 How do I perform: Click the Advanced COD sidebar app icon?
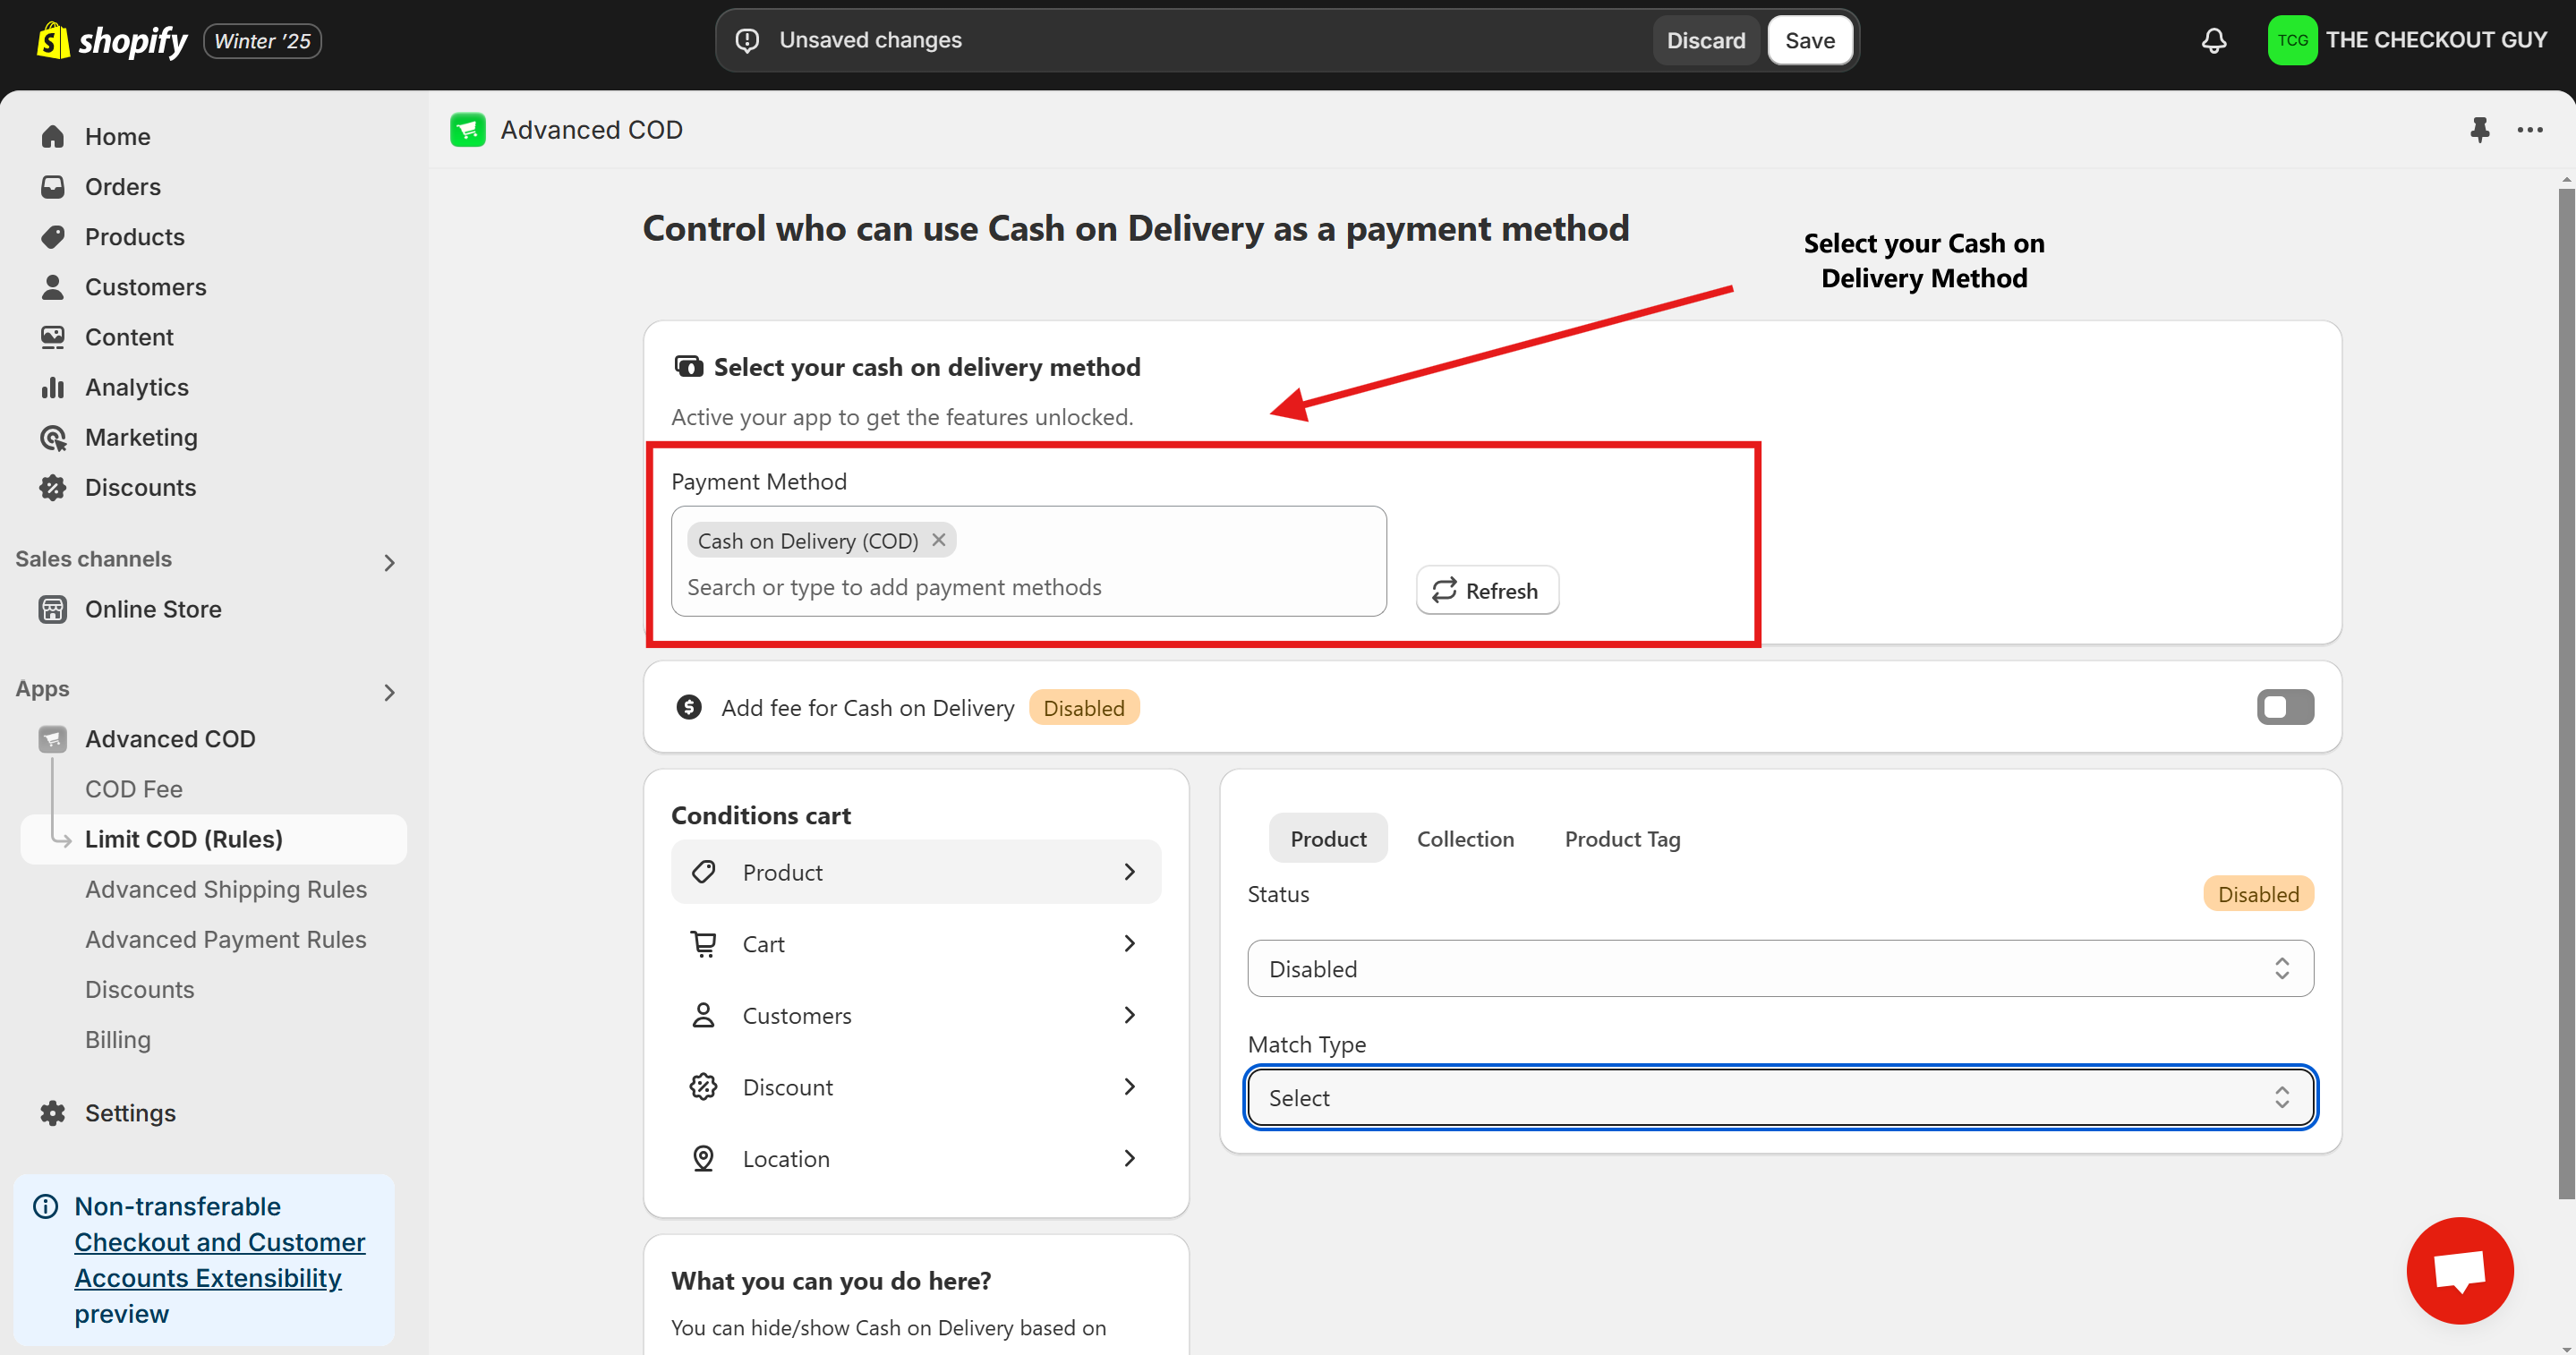[53, 739]
